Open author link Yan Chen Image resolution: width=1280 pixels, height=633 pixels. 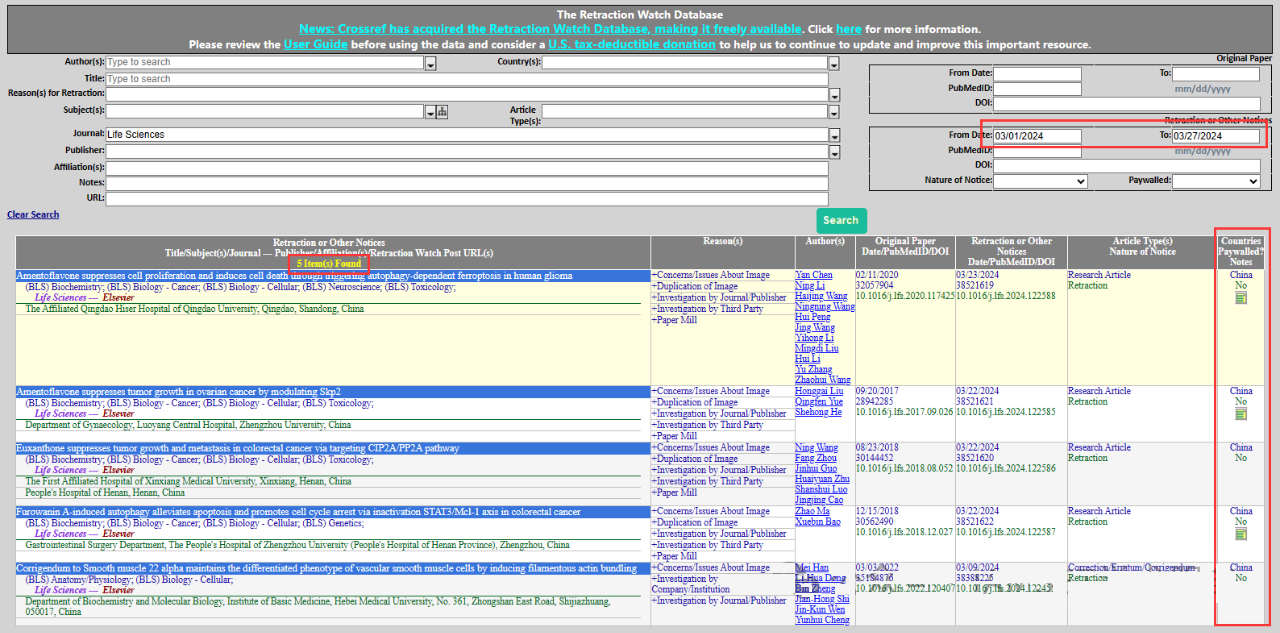point(813,275)
